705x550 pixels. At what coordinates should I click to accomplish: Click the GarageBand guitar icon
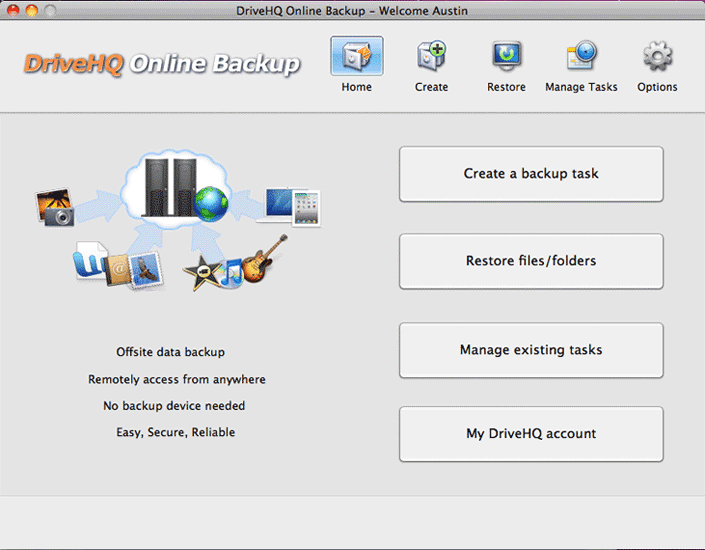tap(264, 259)
